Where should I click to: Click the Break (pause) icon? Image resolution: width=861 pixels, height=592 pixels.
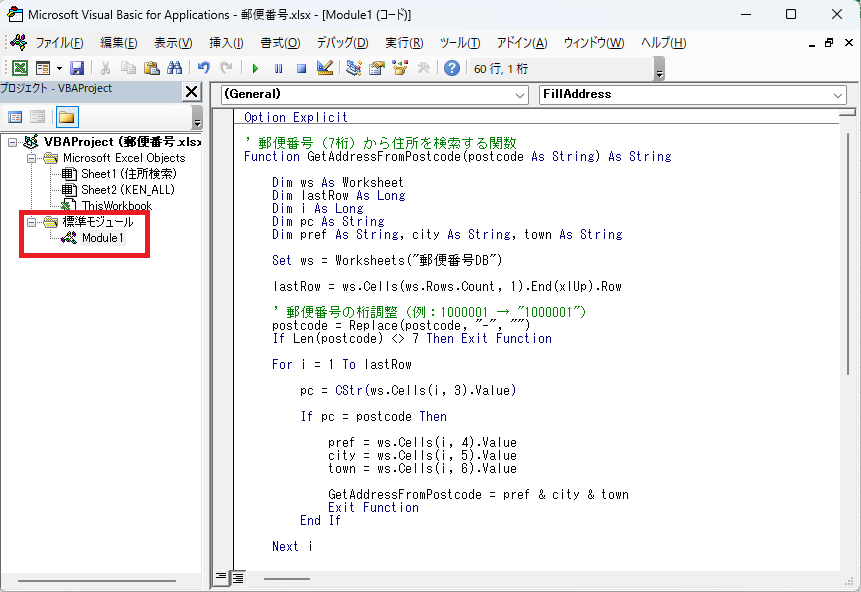click(x=278, y=68)
